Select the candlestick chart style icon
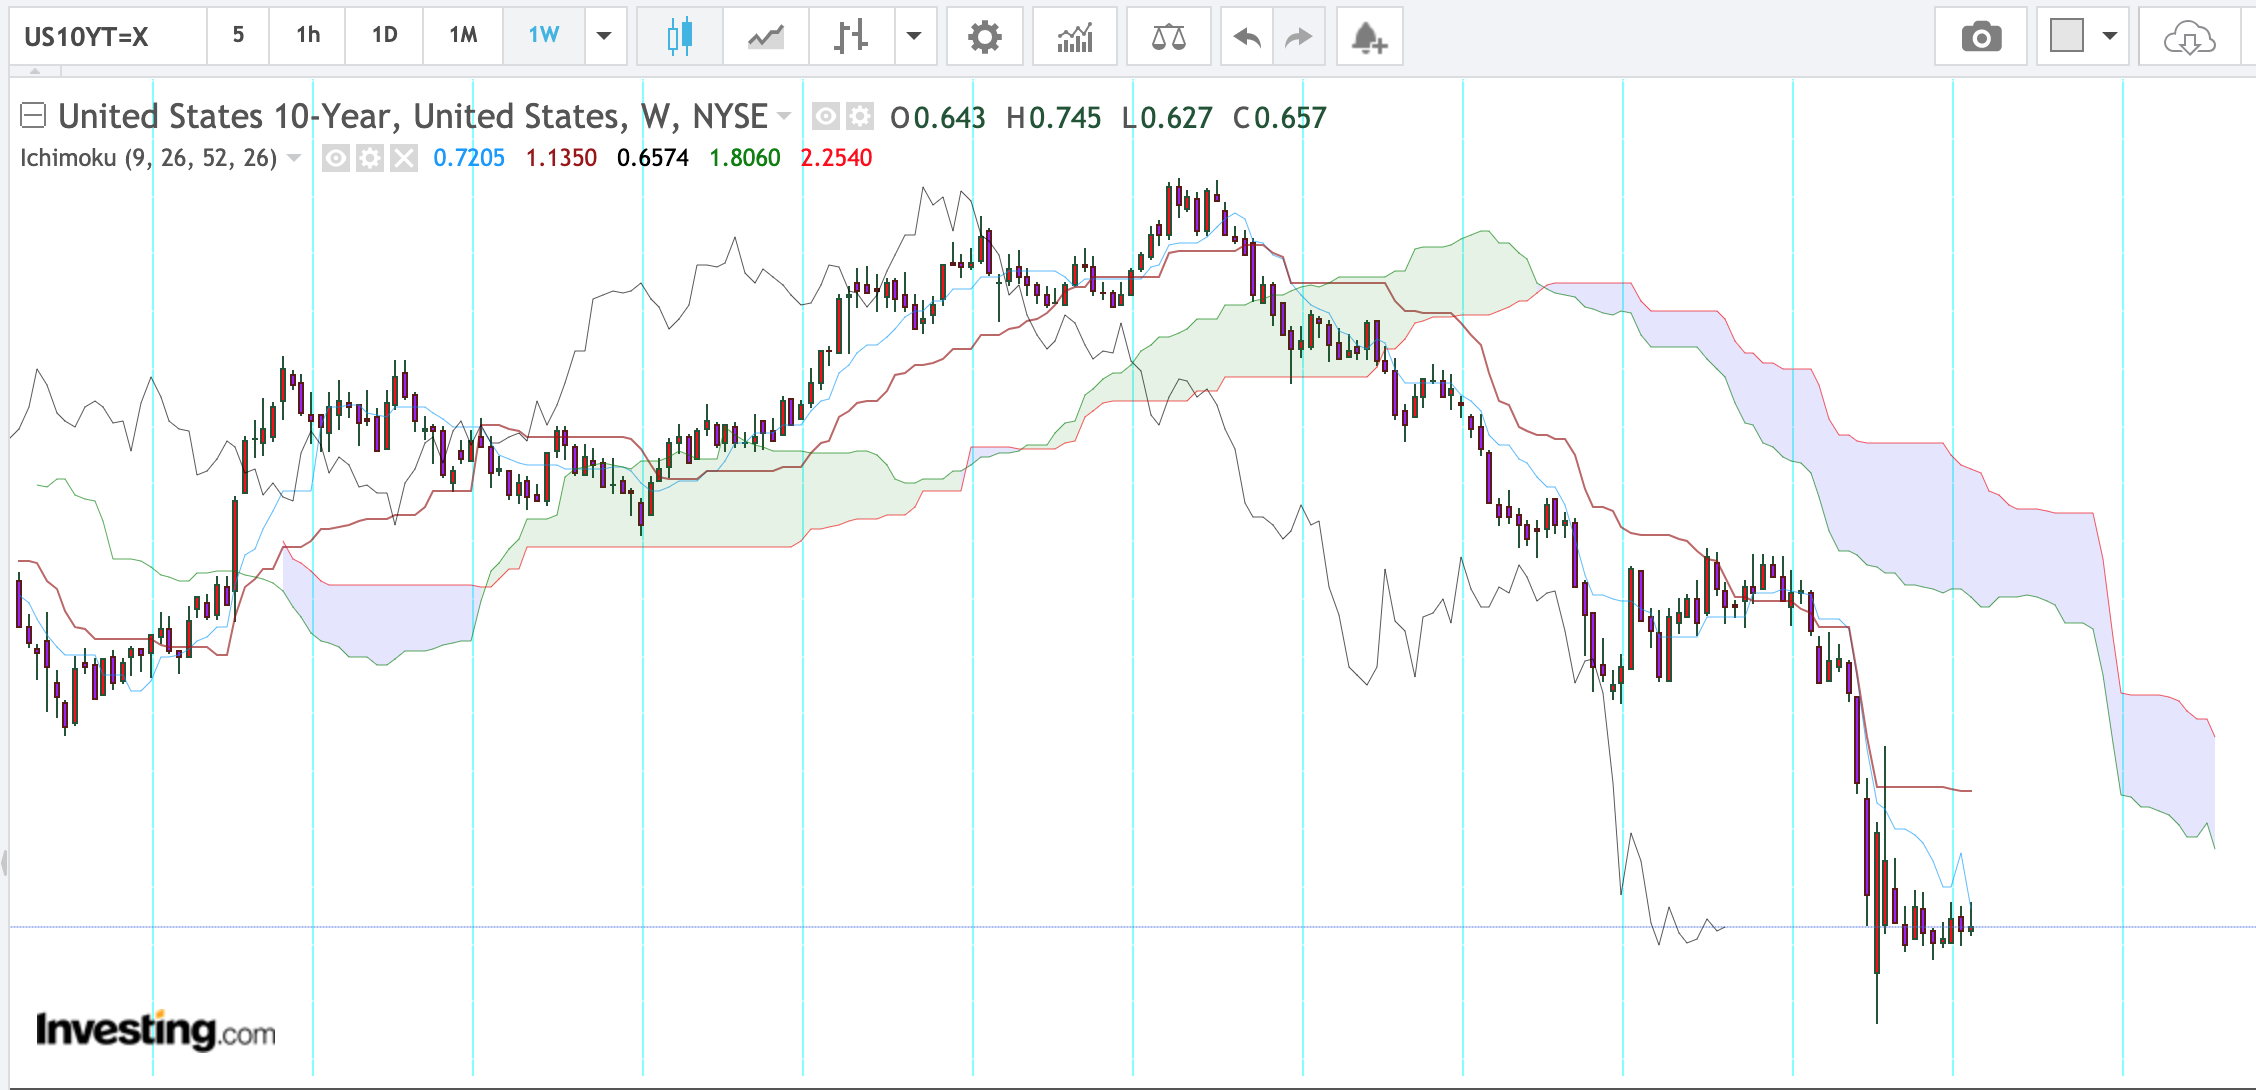The height and width of the screenshot is (1090, 2256). (x=679, y=37)
